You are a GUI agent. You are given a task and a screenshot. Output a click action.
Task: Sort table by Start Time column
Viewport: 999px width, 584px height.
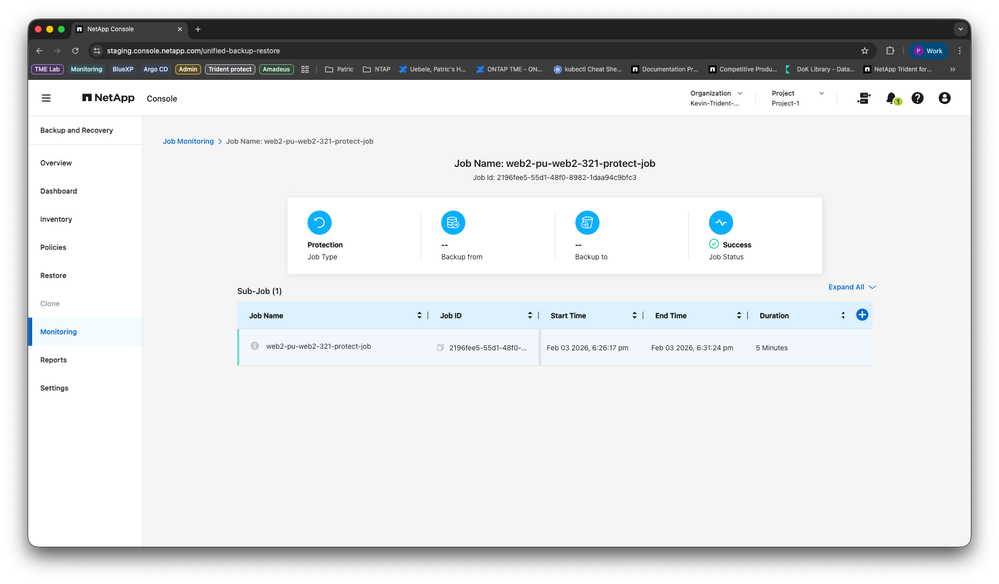click(x=634, y=315)
